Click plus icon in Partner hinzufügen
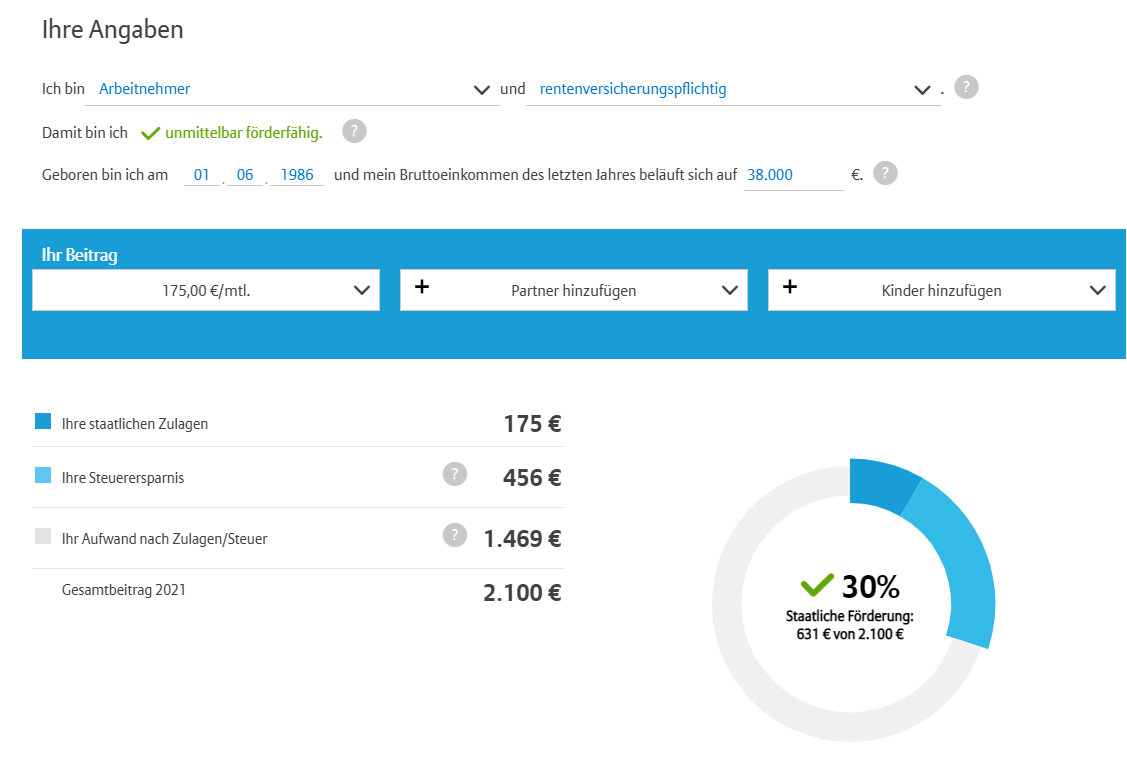The width and height of the screenshot is (1127, 757). click(x=422, y=287)
